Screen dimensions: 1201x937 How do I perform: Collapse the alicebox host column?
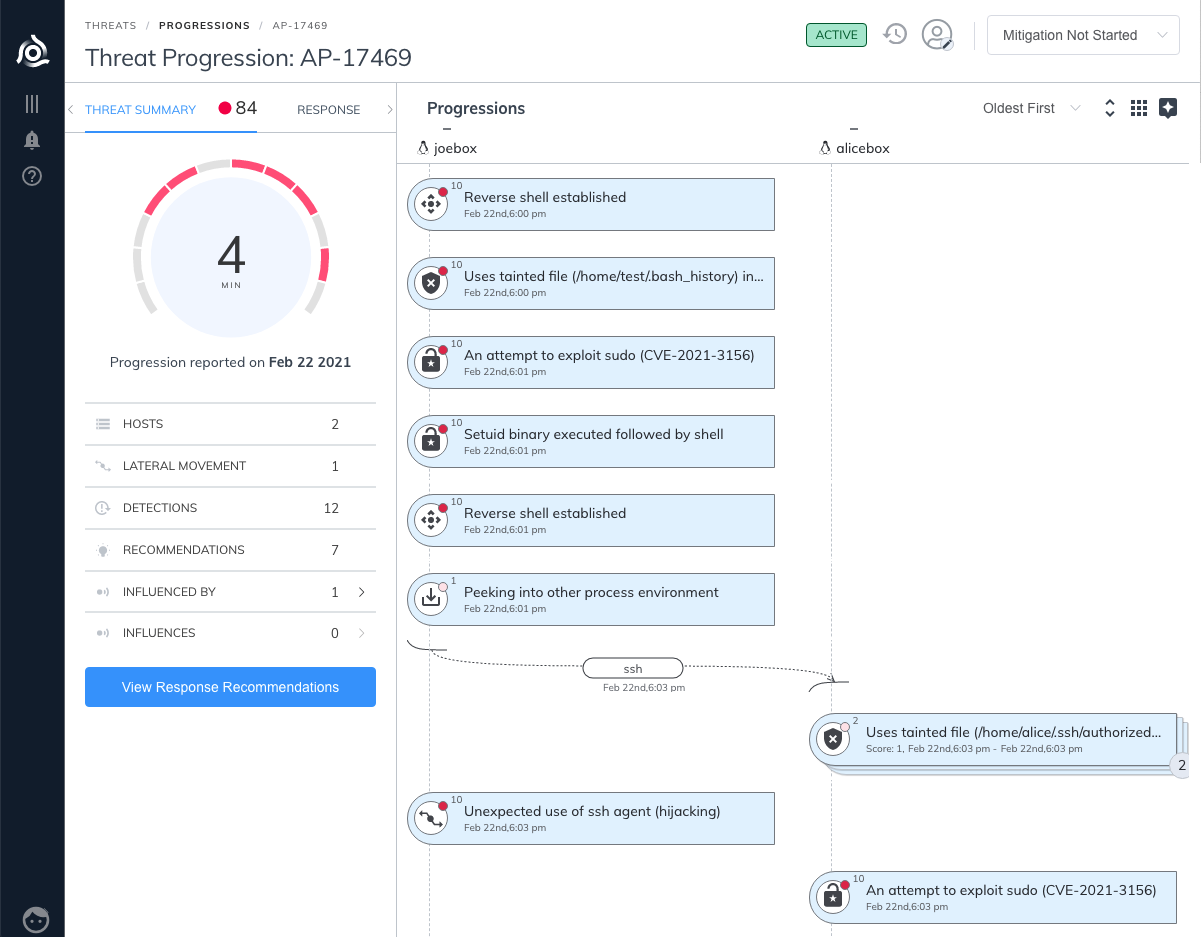[x=853, y=129]
